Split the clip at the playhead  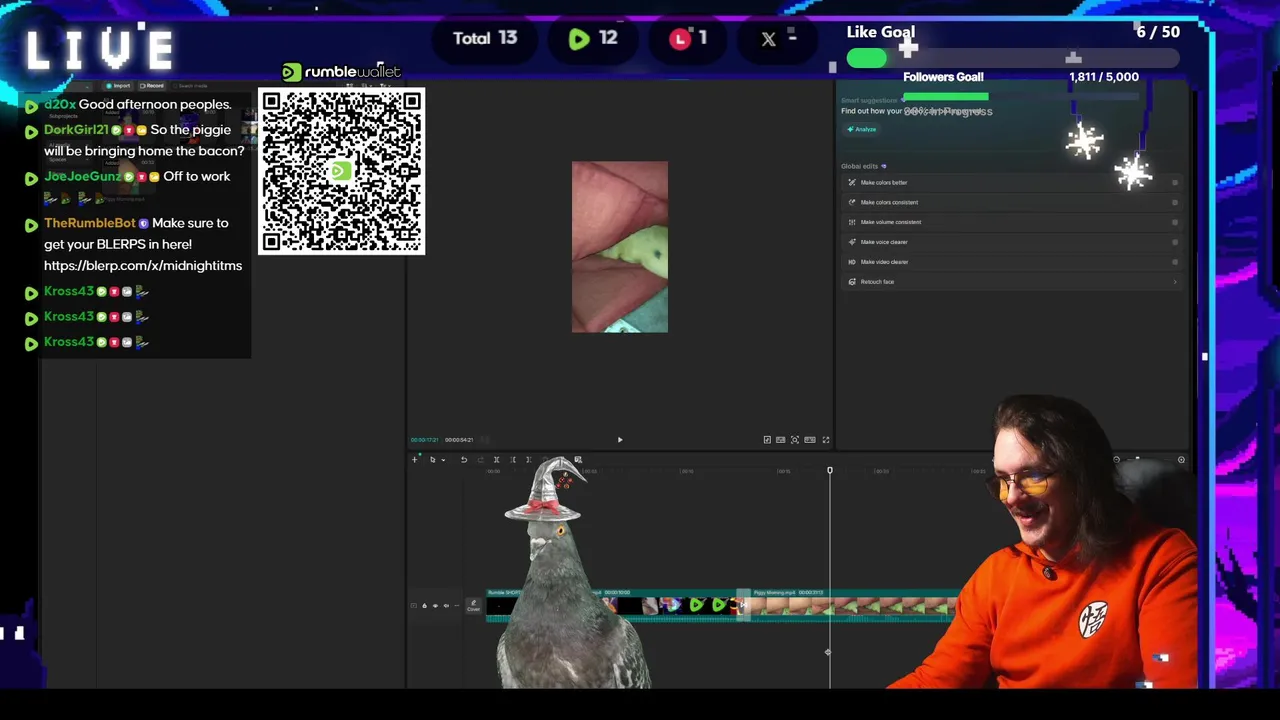pos(496,460)
